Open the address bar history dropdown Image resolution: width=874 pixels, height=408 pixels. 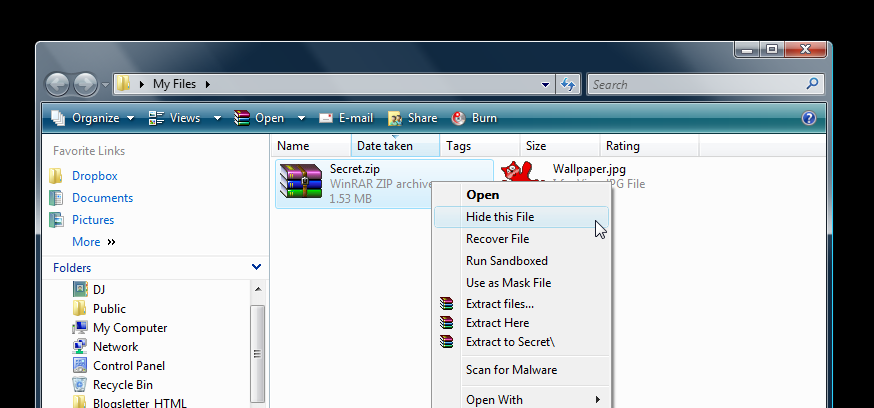coord(546,85)
